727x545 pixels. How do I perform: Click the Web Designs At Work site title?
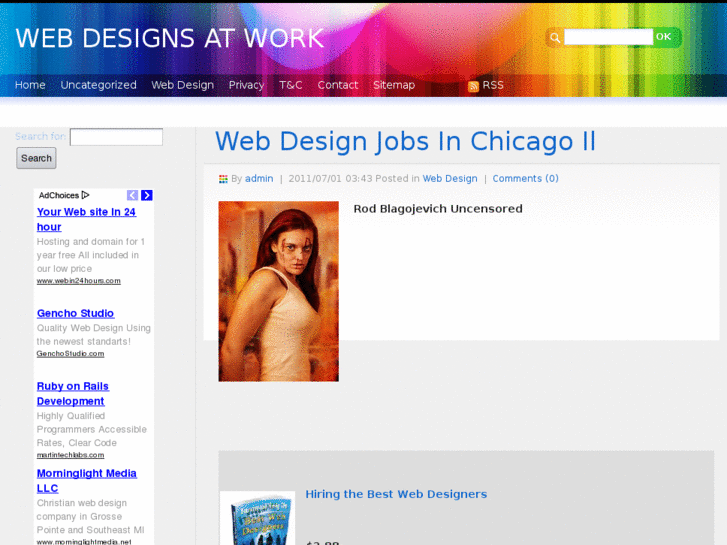(x=170, y=38)
